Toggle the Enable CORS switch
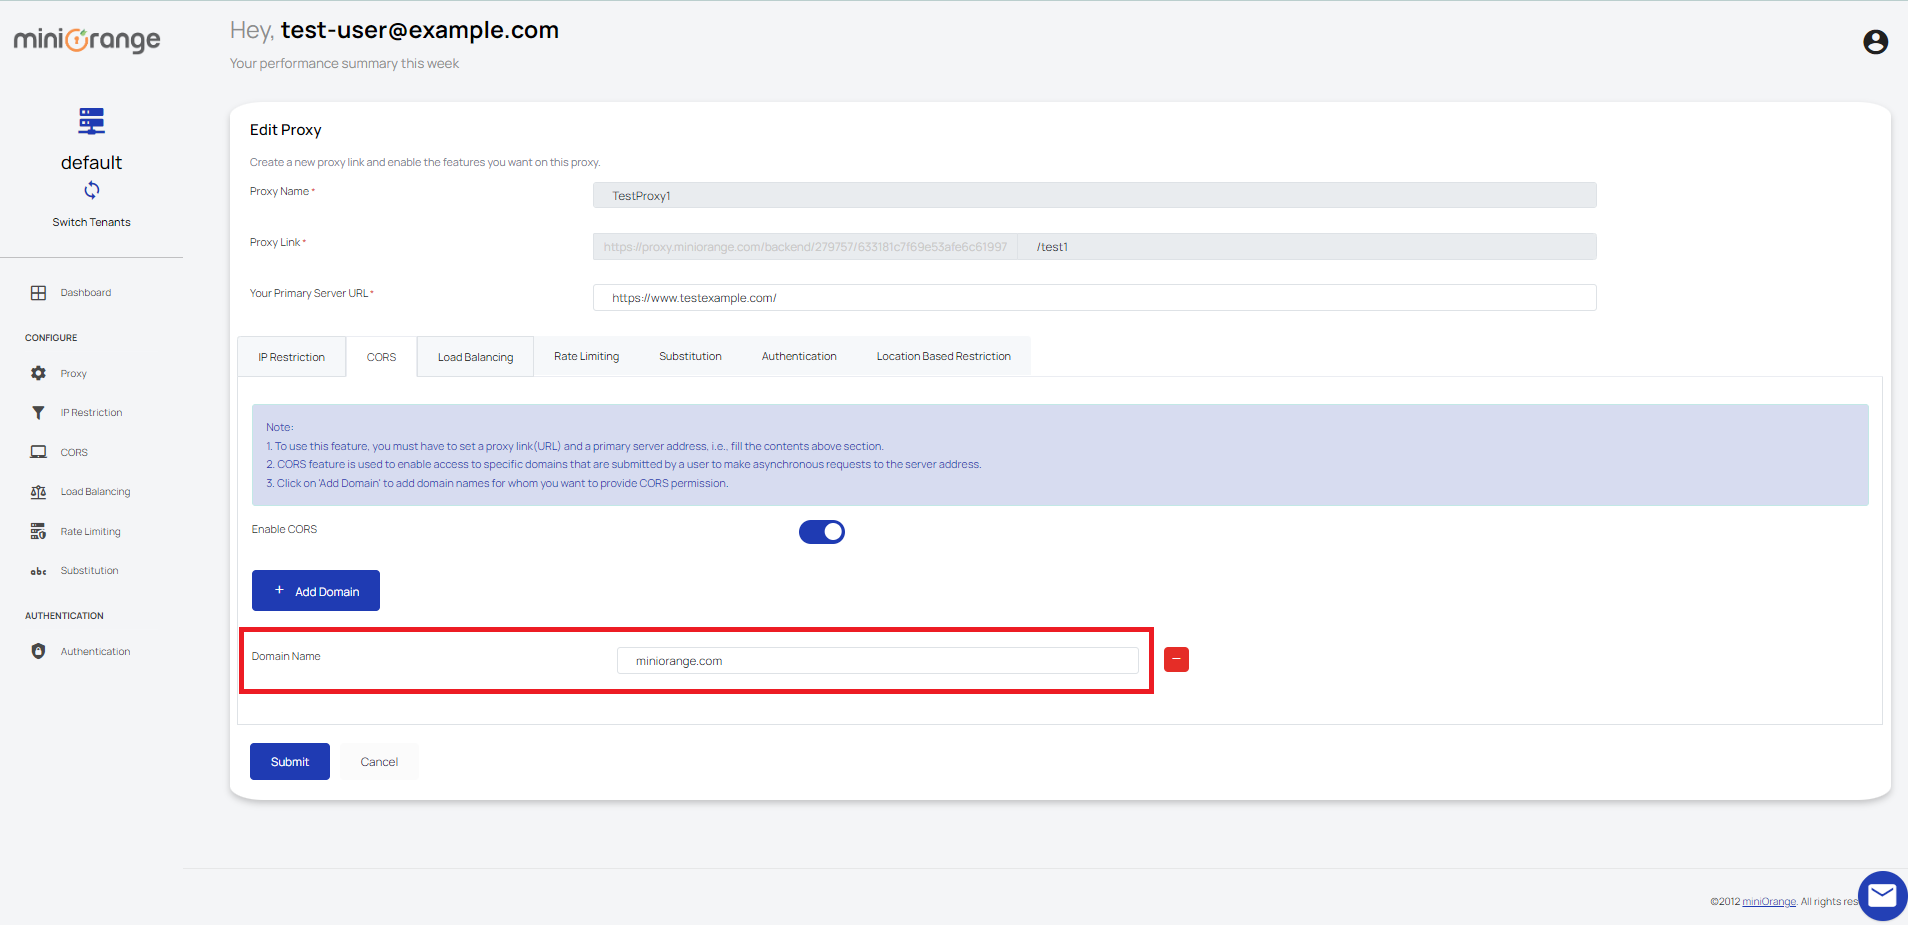The height and width of the screenshot is (925, 1908). tap(822, 532)
